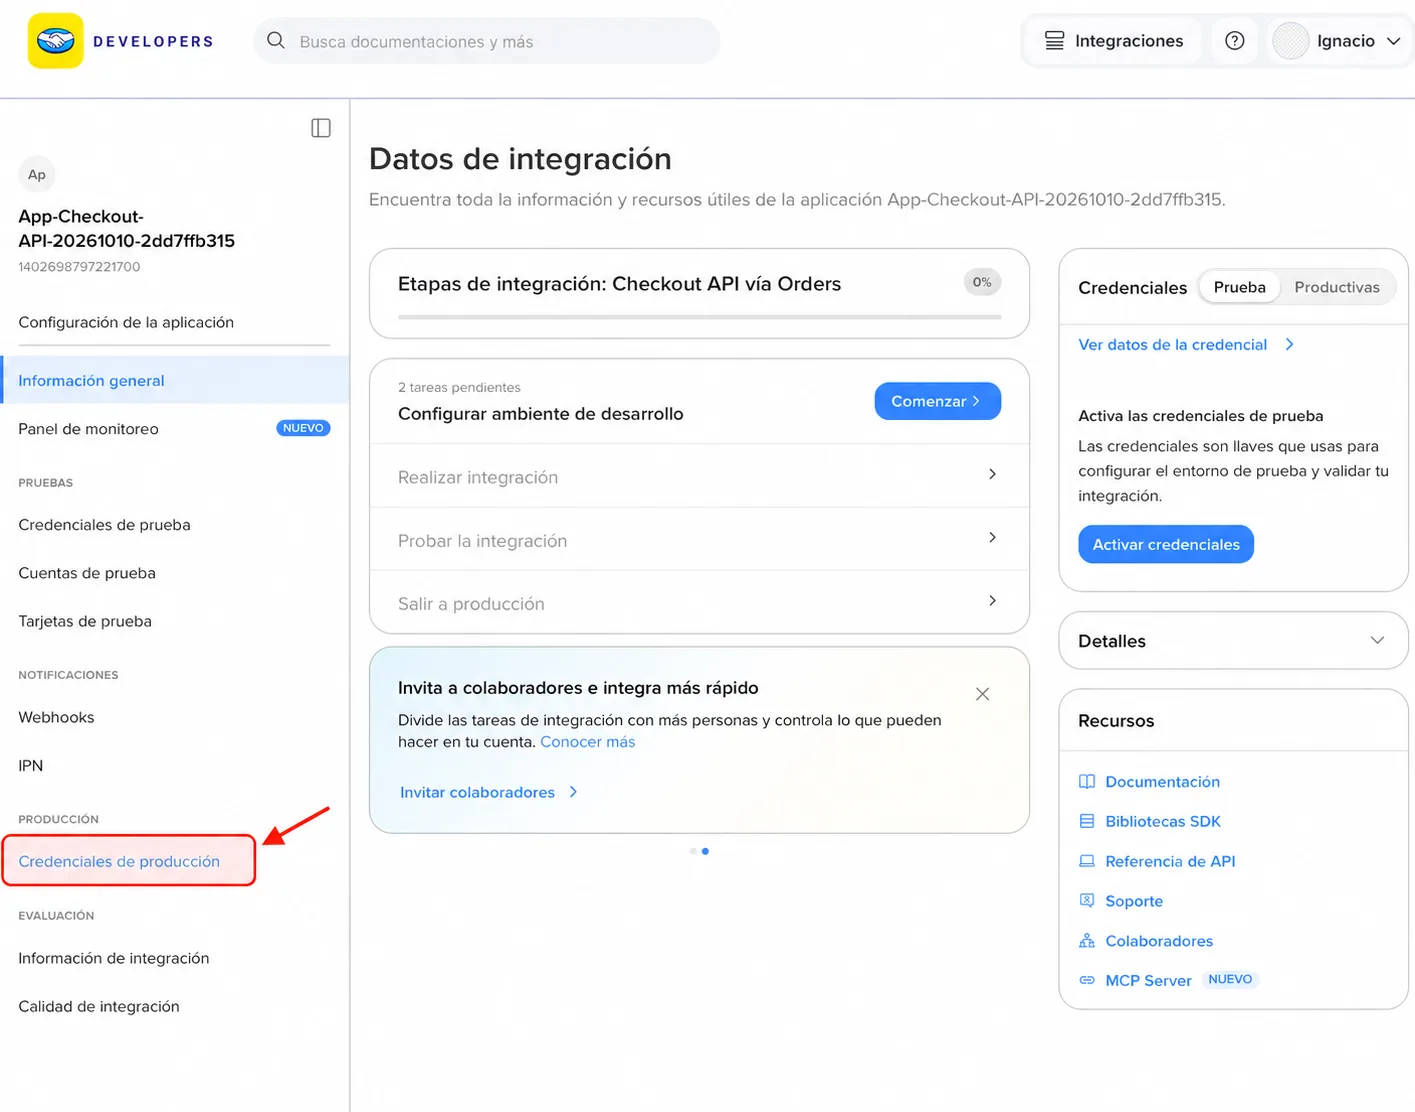Click the search magnifier icon

coord(276,41)
